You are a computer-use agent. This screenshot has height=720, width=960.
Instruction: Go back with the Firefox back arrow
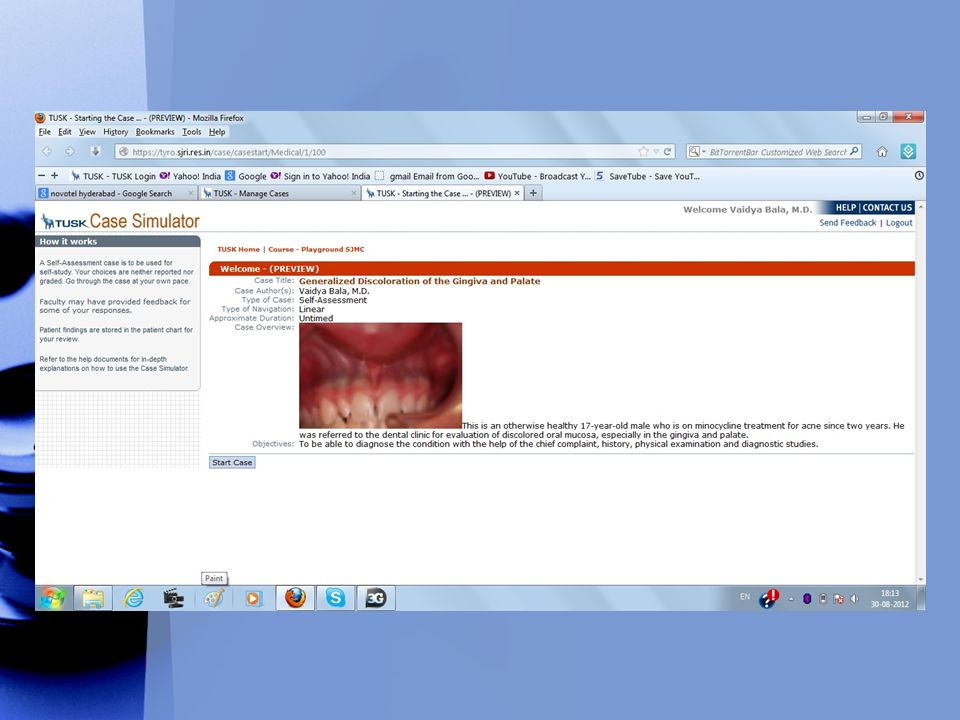coord(47,151)
